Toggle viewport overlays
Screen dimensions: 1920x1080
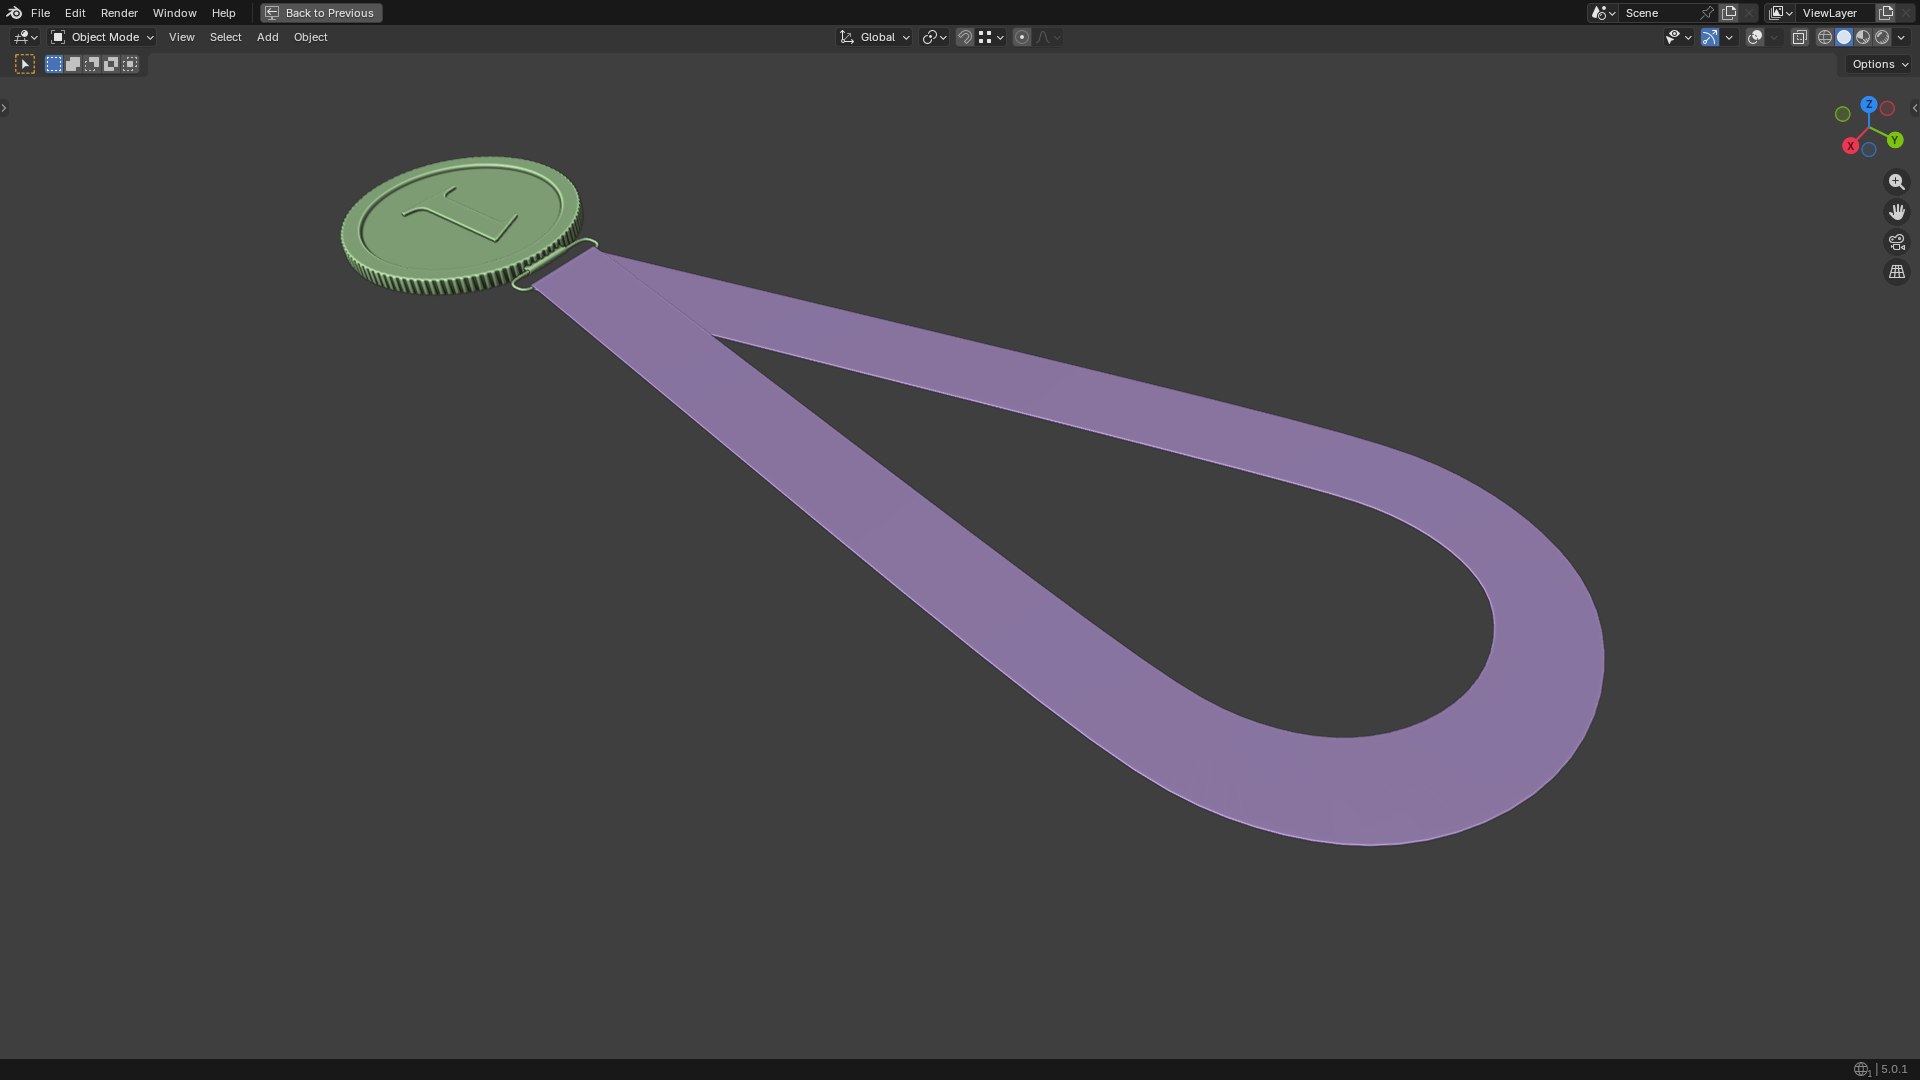tap(1755, 37)
